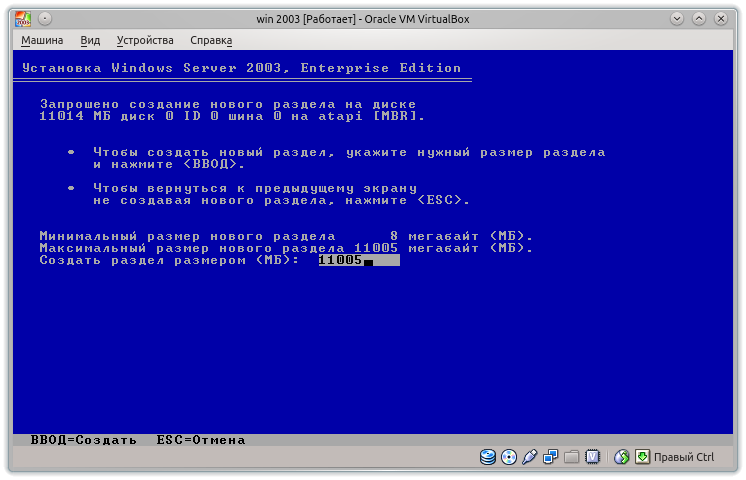Click the partition size field showing 11005
Screen dimensions: 746x480
tap(359, 260)
